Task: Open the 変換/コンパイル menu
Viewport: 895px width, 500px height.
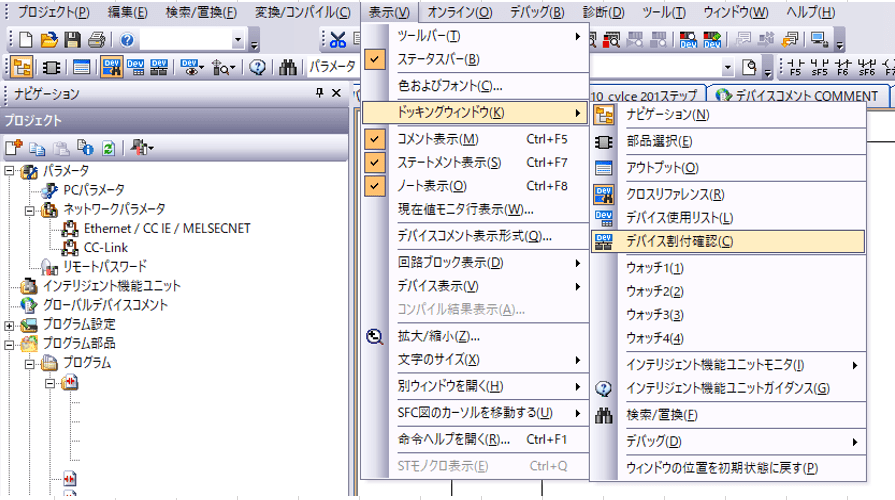Action: [303, 12]
